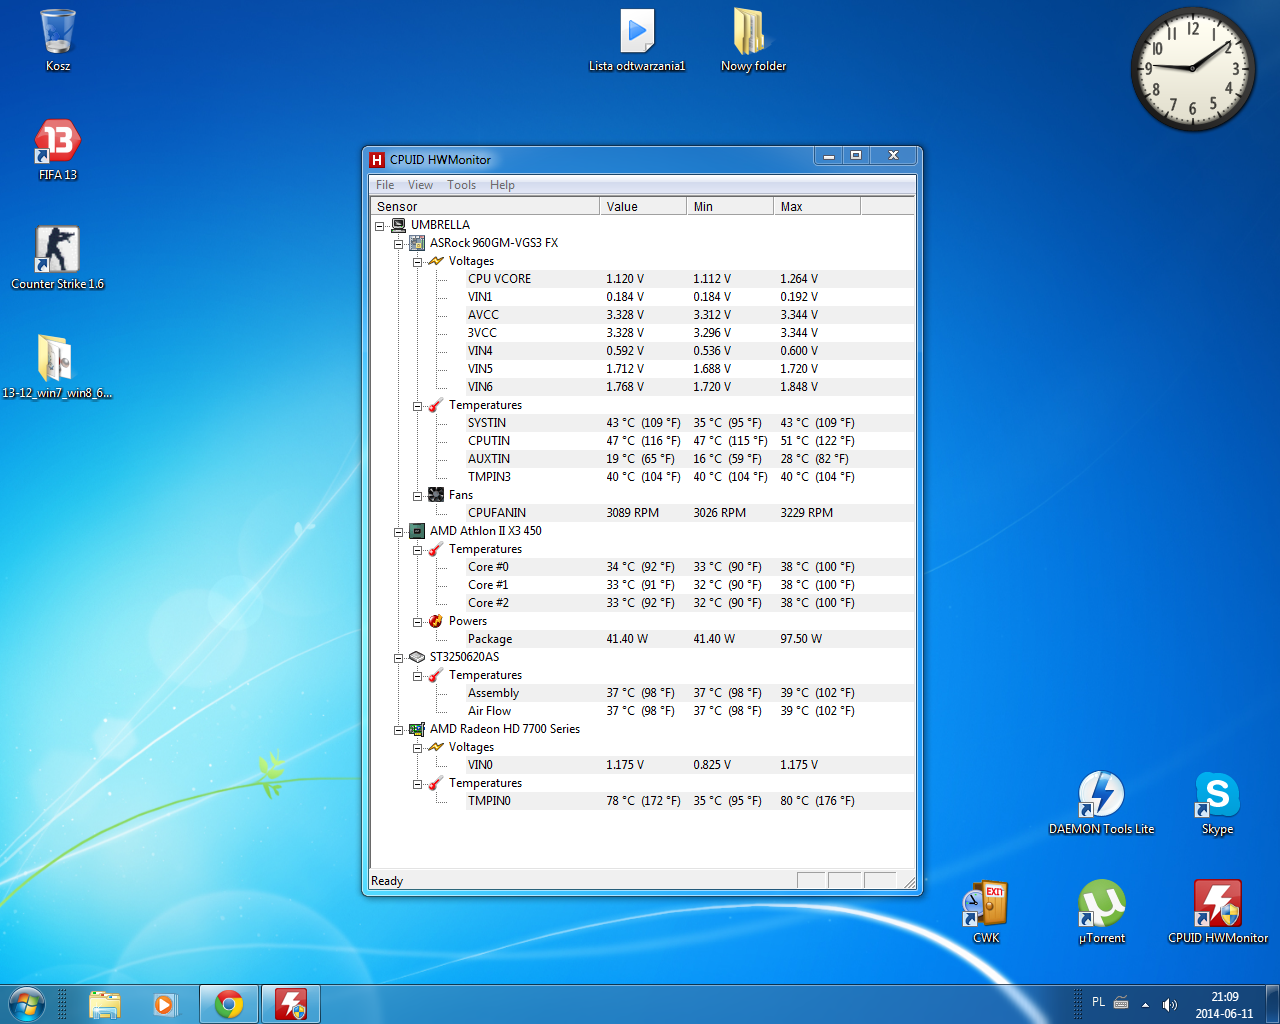Collapse the UMBRELLA root tree node
Image resolution: width=1280 pixels, height=1024 pixels.
pos(380,226)
